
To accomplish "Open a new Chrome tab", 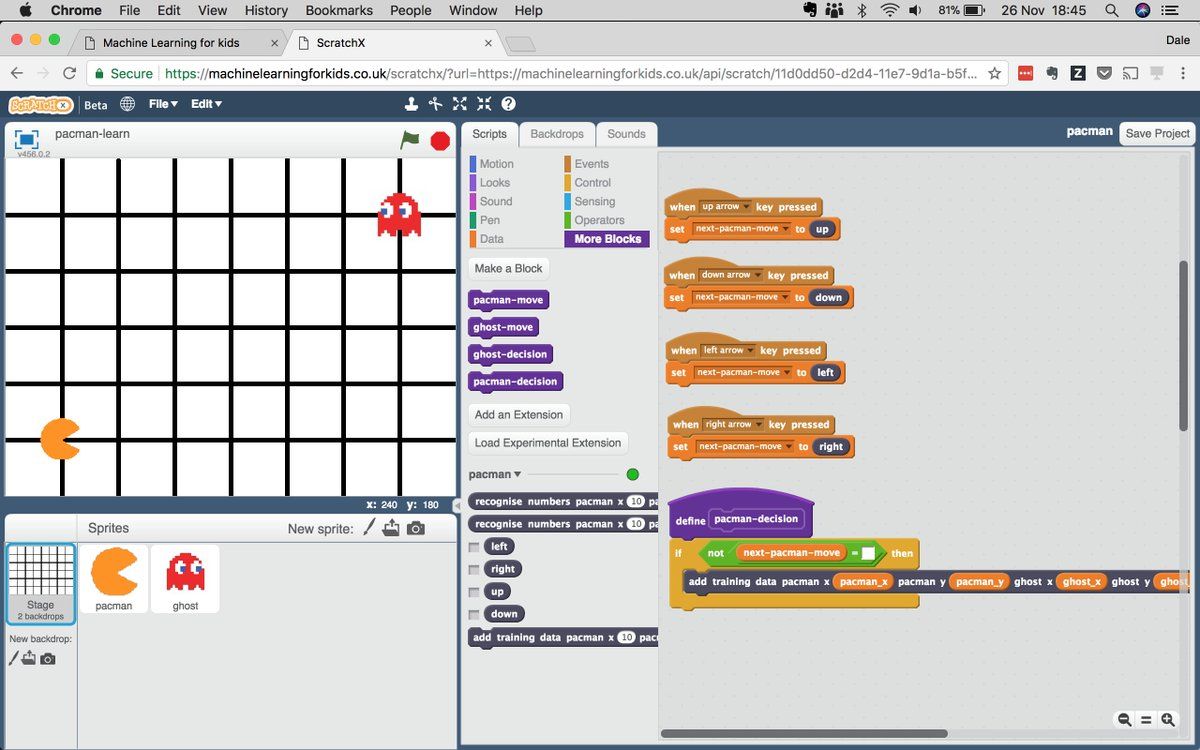I will [x=520, y=44].
